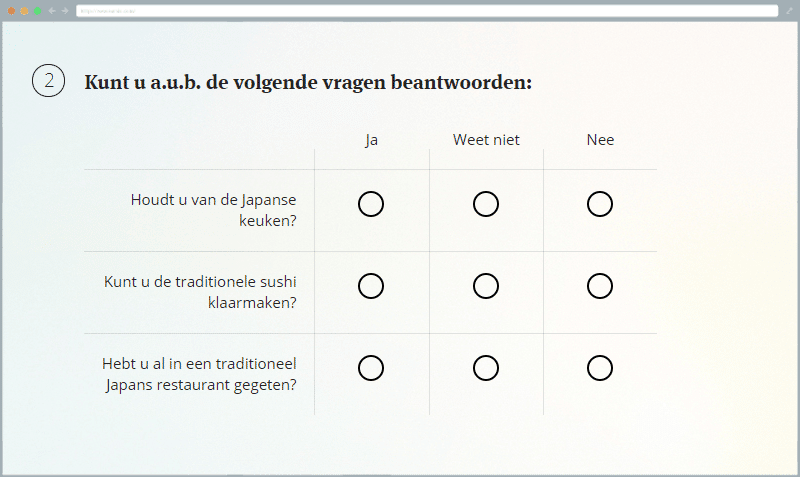Select Ja for Japans restaurant gegeten question
This screenshot has height=477, width=800.
pos(371,368)
